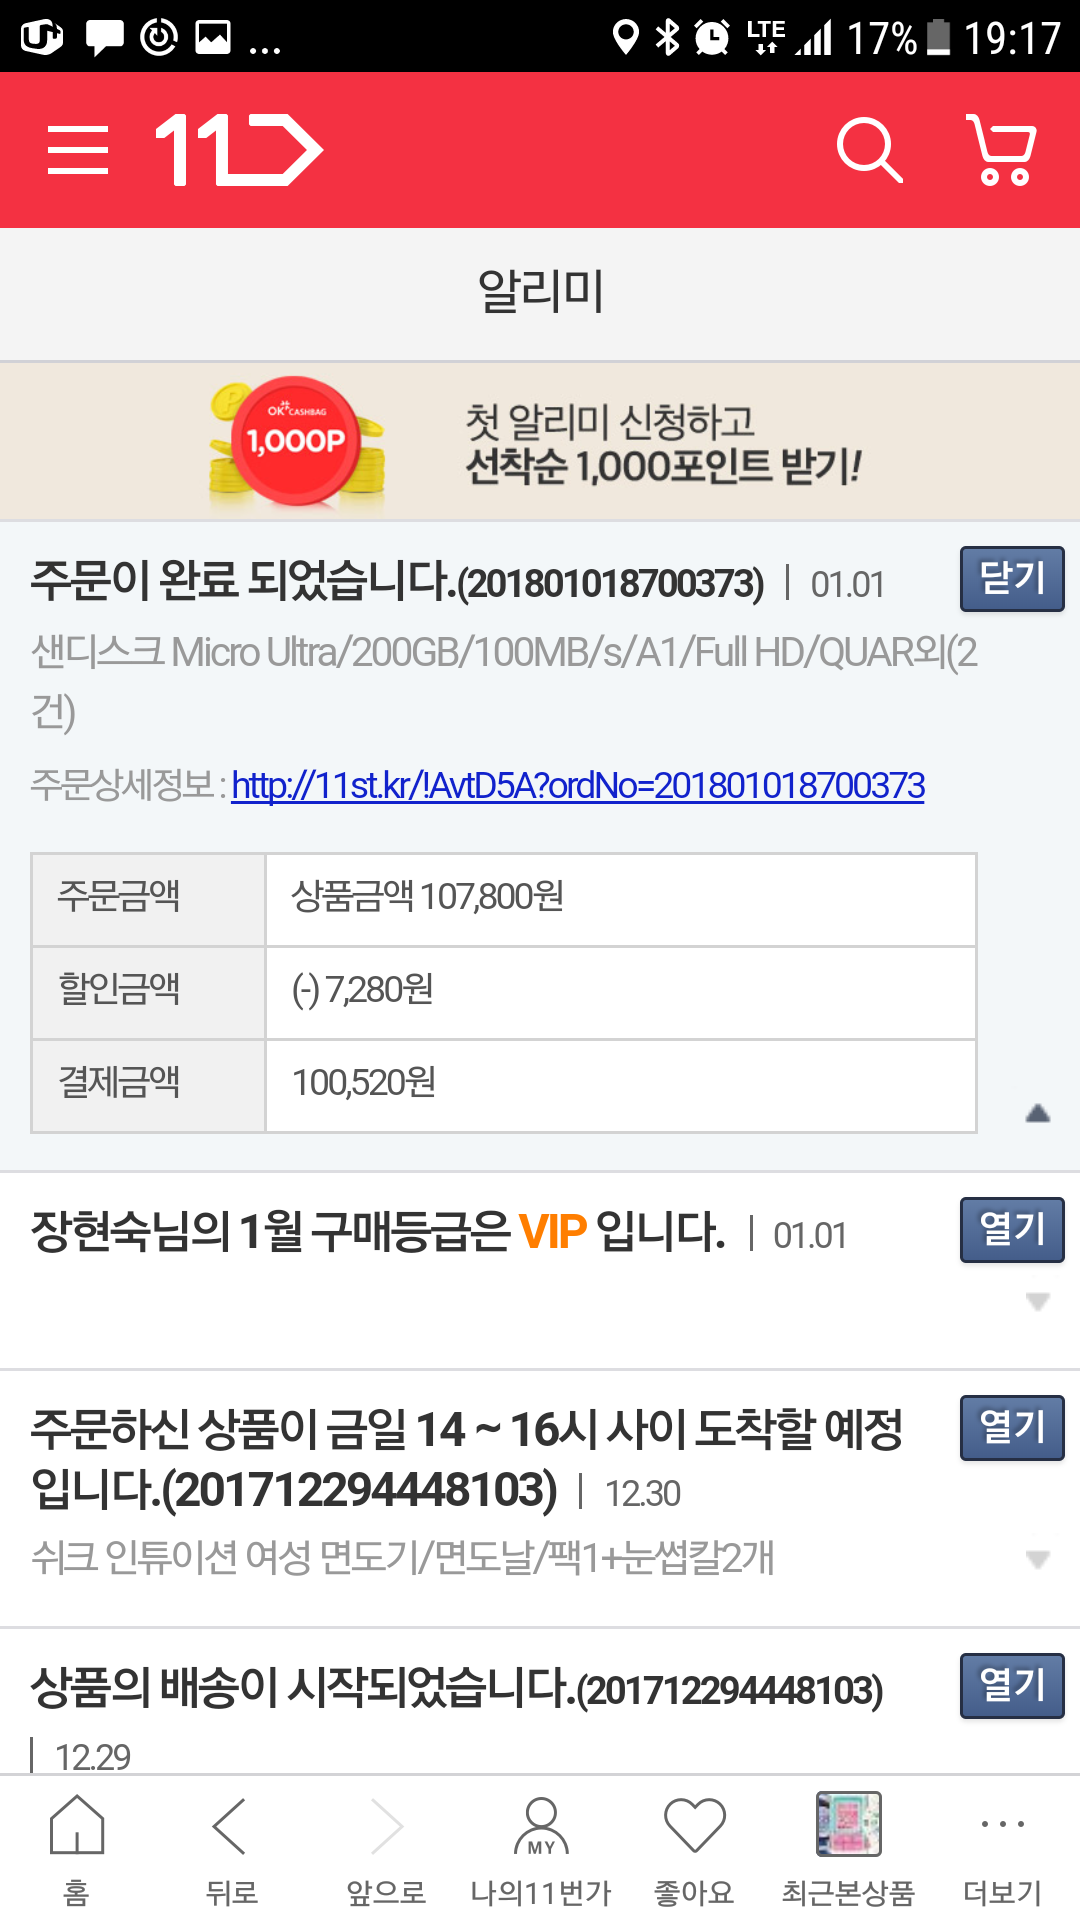
Task: Open the hamburger menu icon
Action: pyautogui.click(x=78, y=150)
